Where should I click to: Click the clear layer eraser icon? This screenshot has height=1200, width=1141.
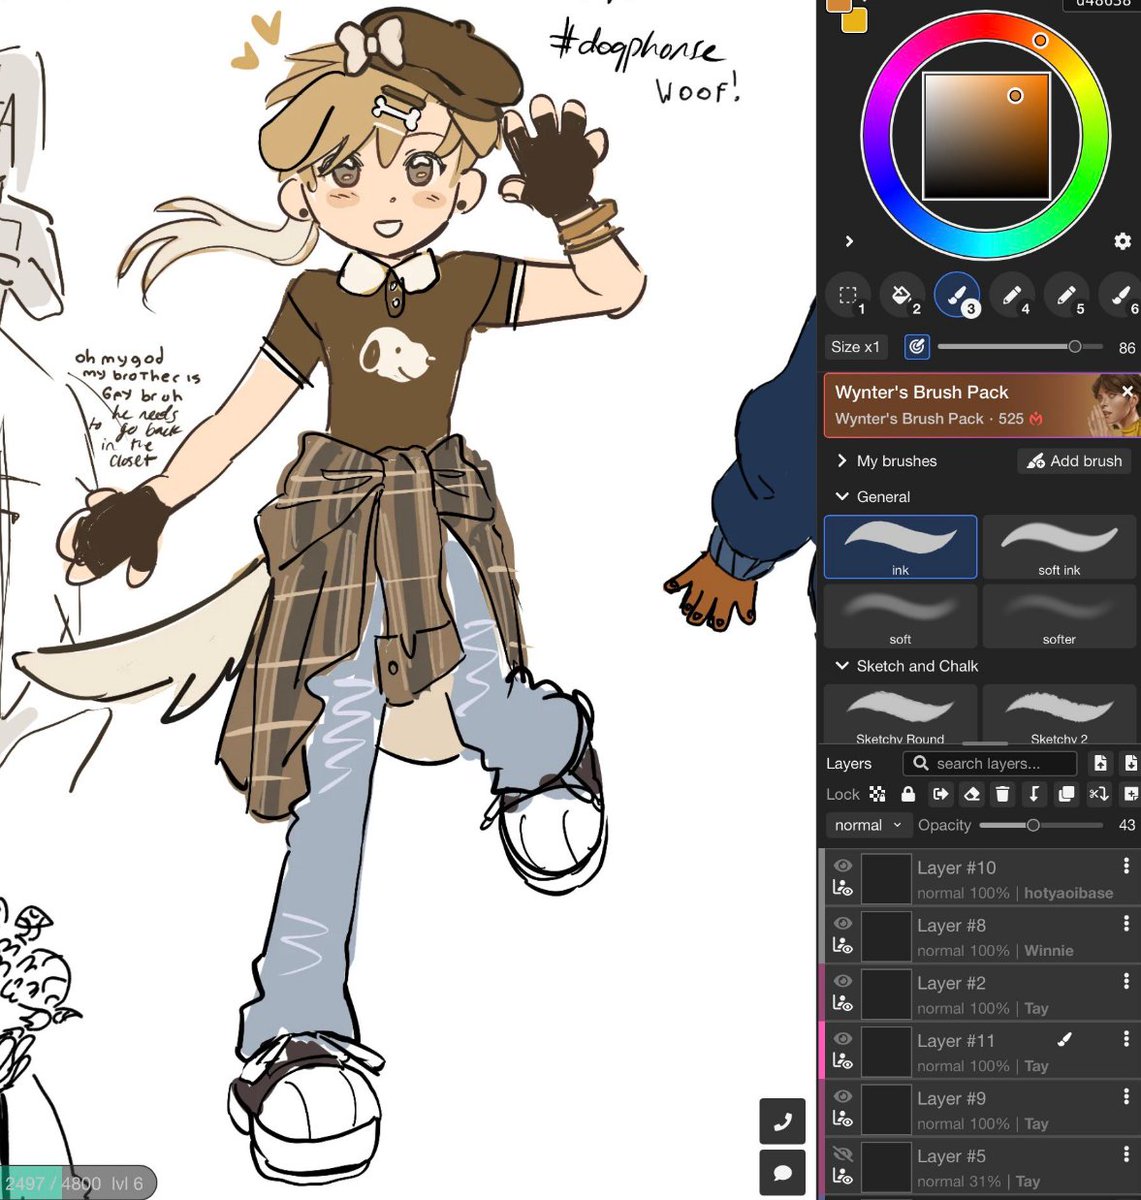tap(971, 794)
